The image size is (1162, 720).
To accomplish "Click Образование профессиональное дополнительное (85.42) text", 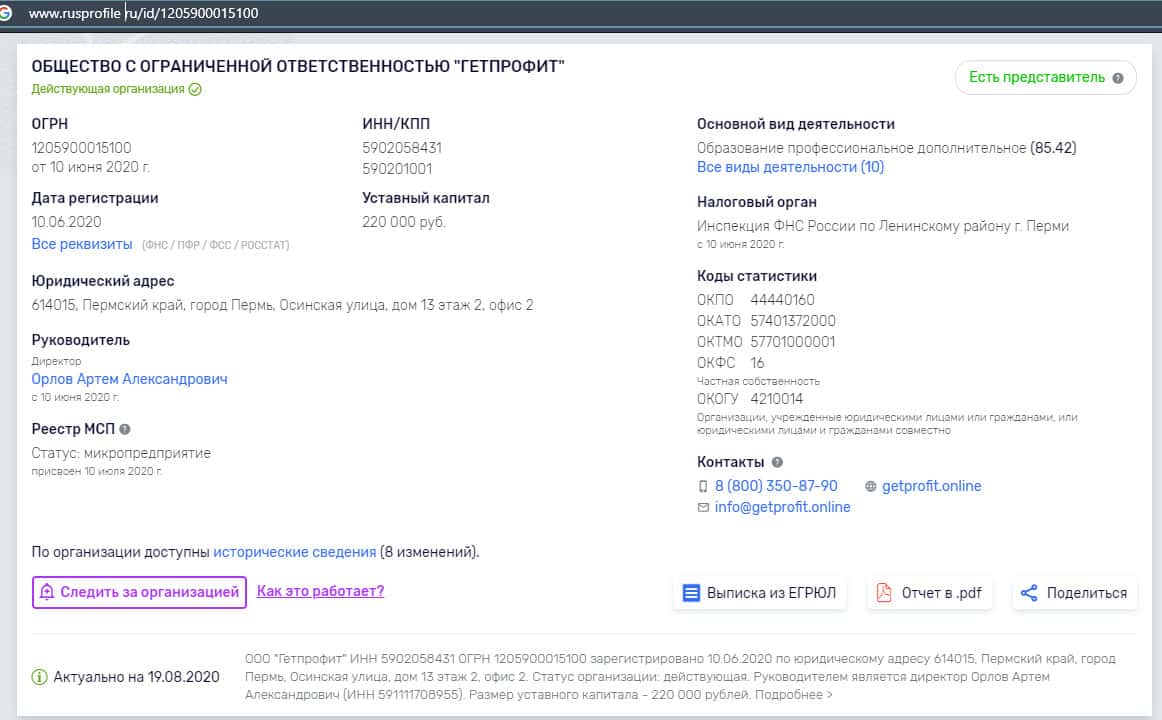I will [886, 148].
